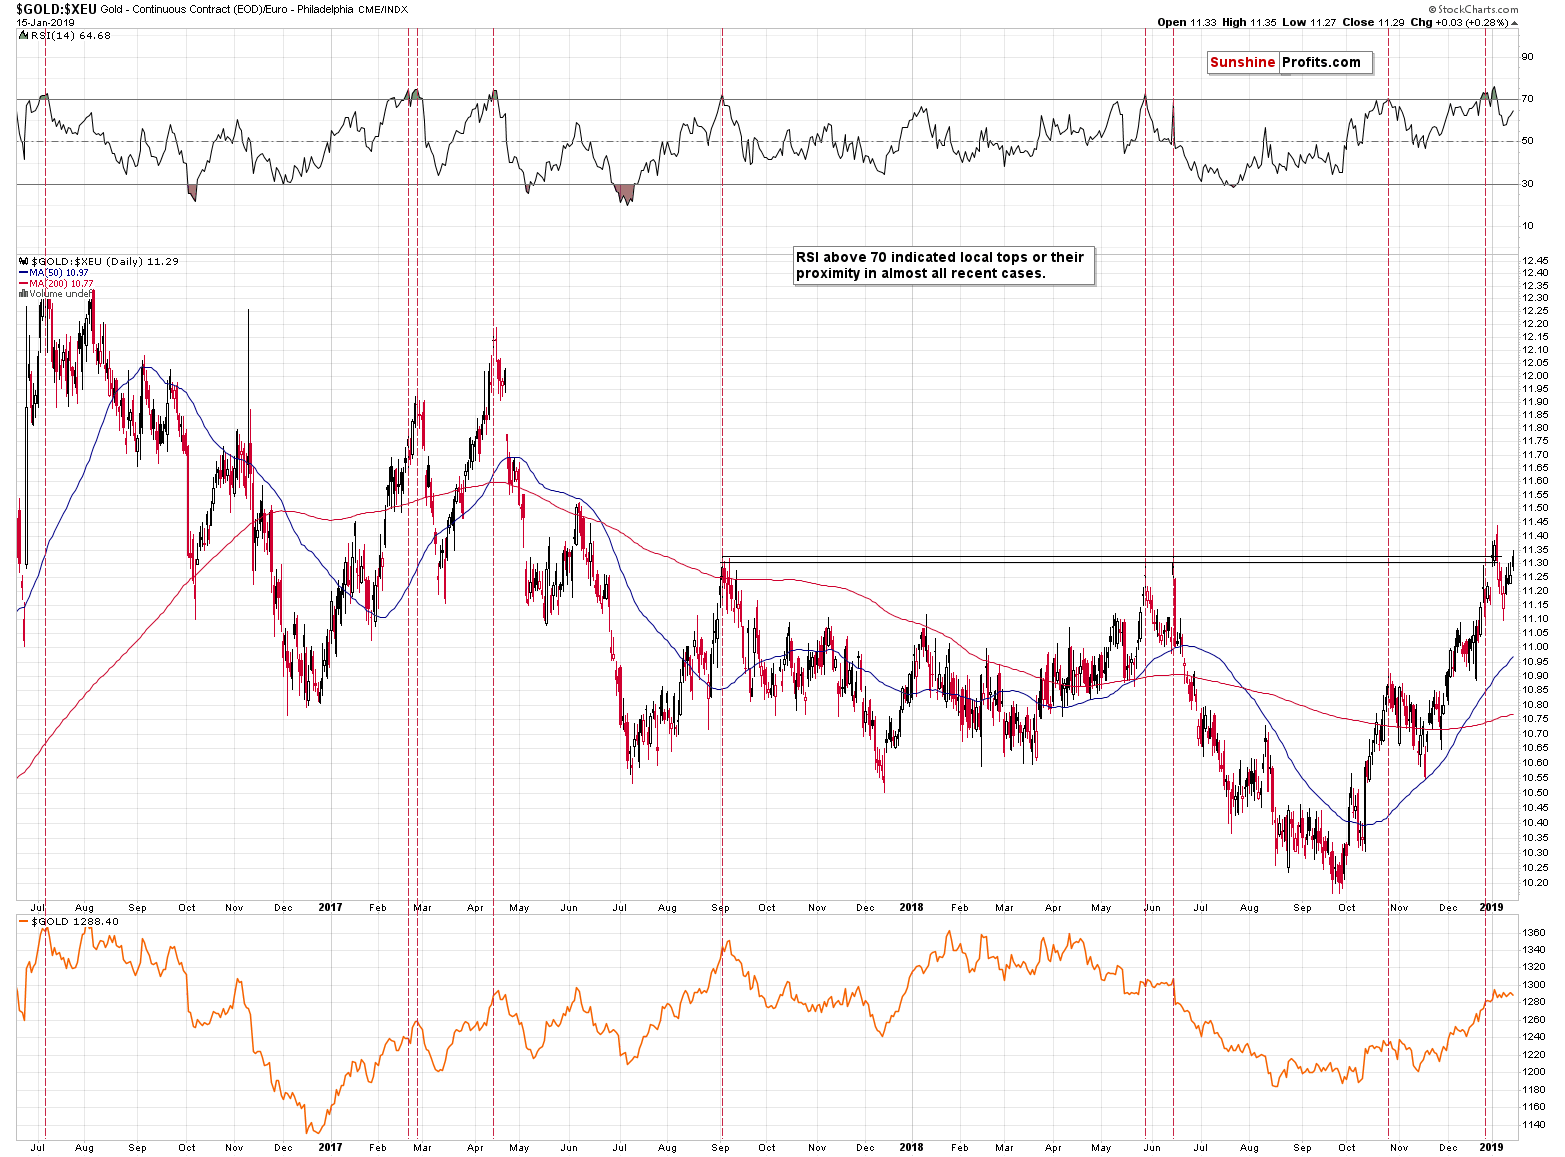
Task: Click the CME/INDX exchange label
Action: 382,9
